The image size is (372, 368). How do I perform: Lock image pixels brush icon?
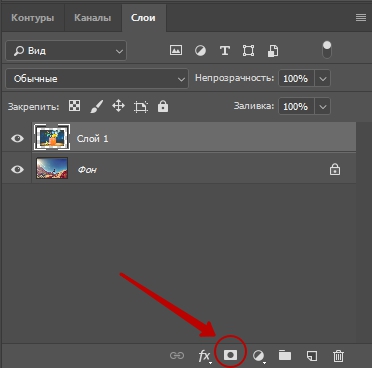pyautogui.click(x=96, y=107)
